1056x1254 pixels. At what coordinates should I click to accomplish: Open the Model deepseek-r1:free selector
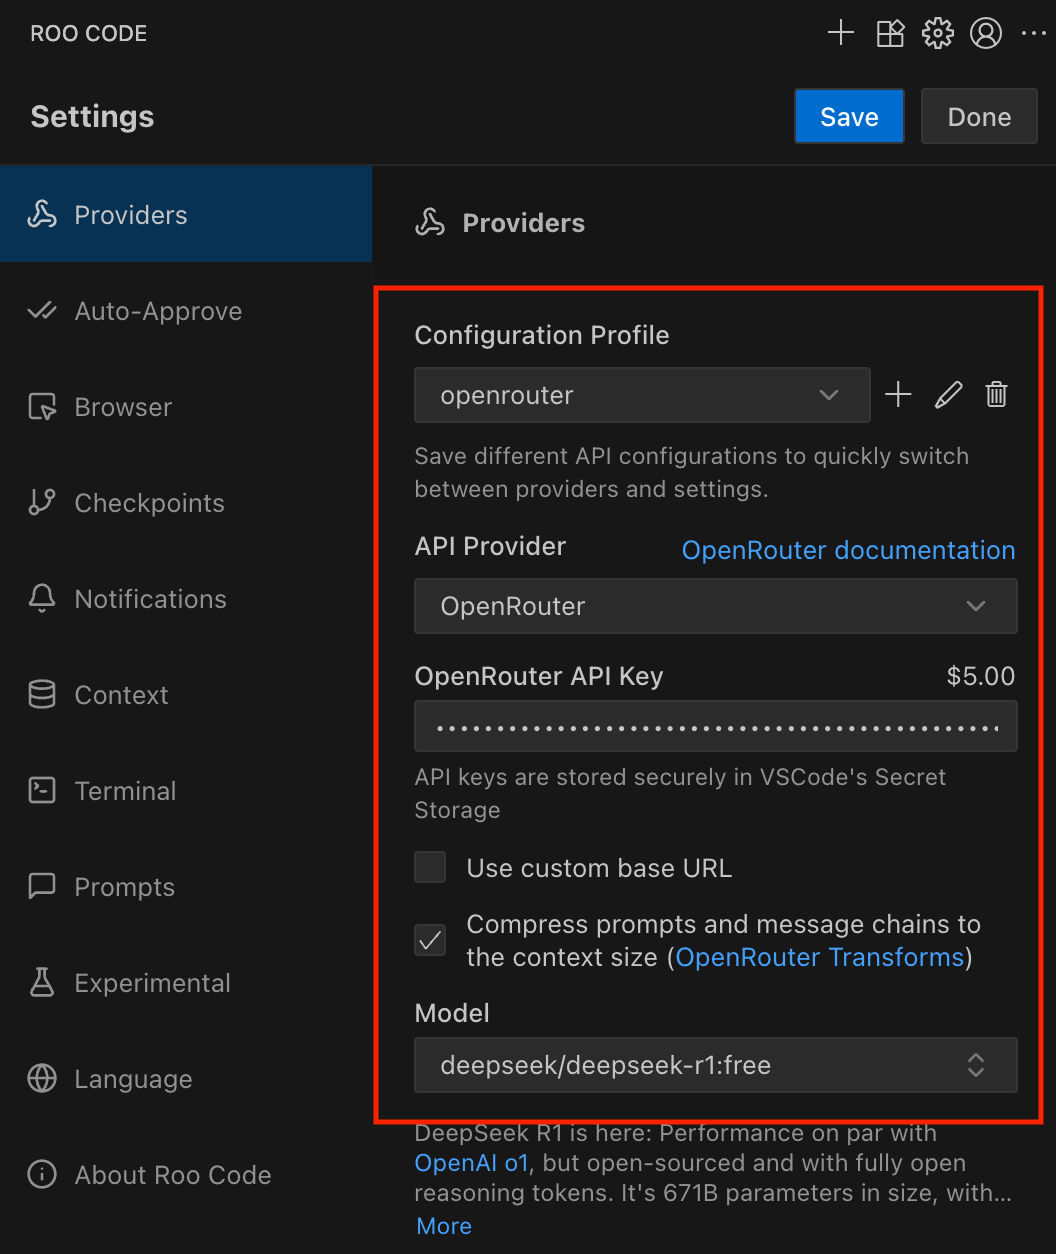tap(716, 1065)
